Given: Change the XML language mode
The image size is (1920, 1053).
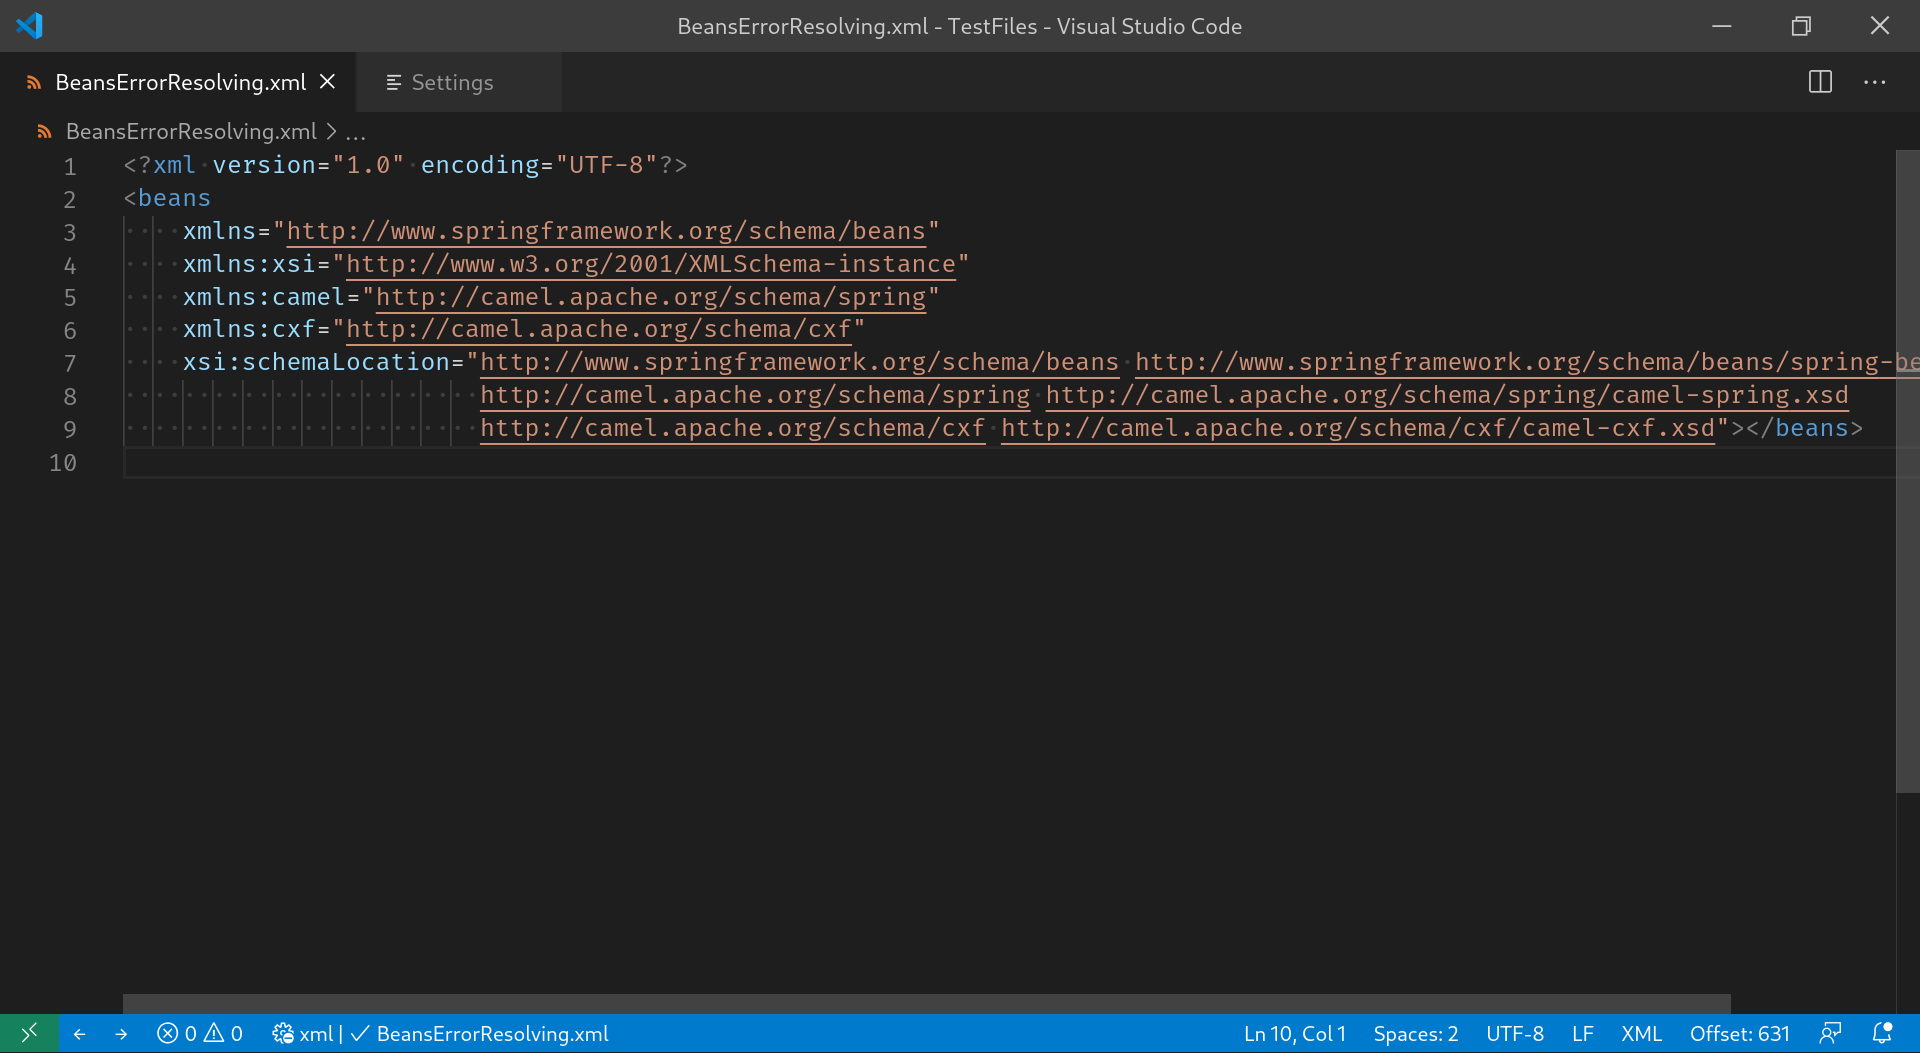Looking at the screenshot, I should point(1641,1034).
